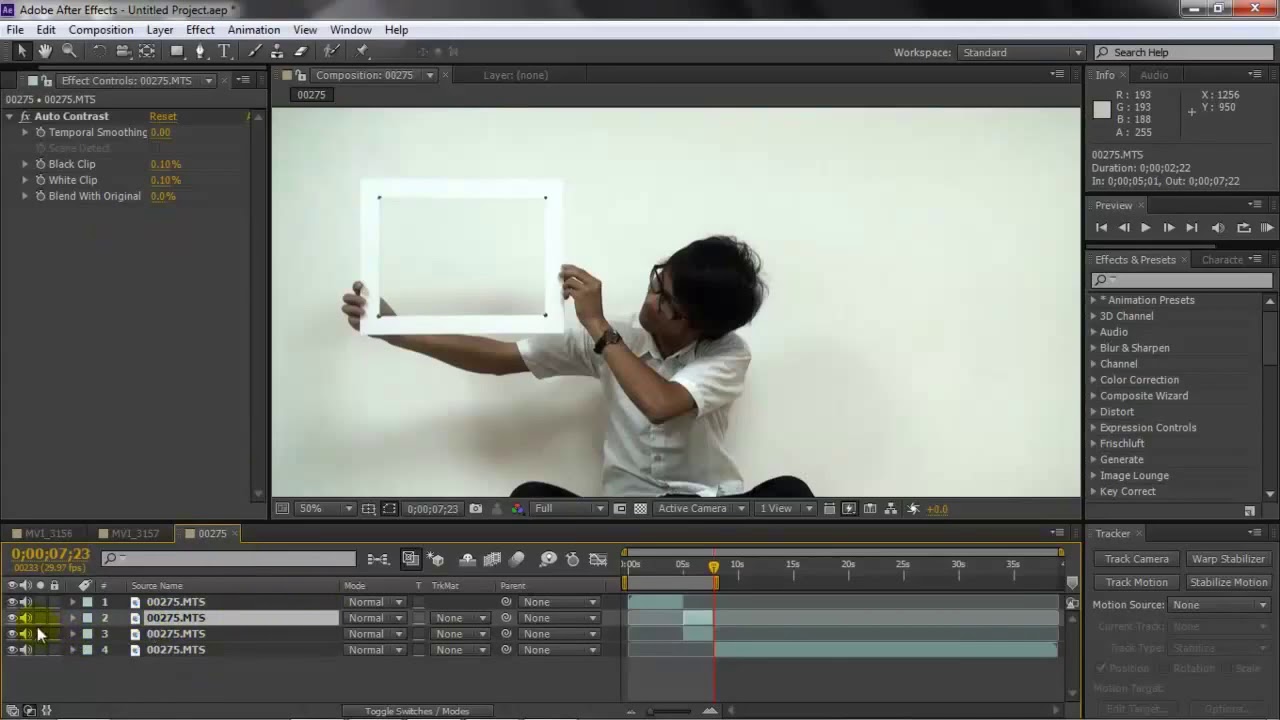The height and width of the screenshot is (720, 1280).
Task: Select the Eraser tool
Action: pyautogui.click(x=300, y=52)
